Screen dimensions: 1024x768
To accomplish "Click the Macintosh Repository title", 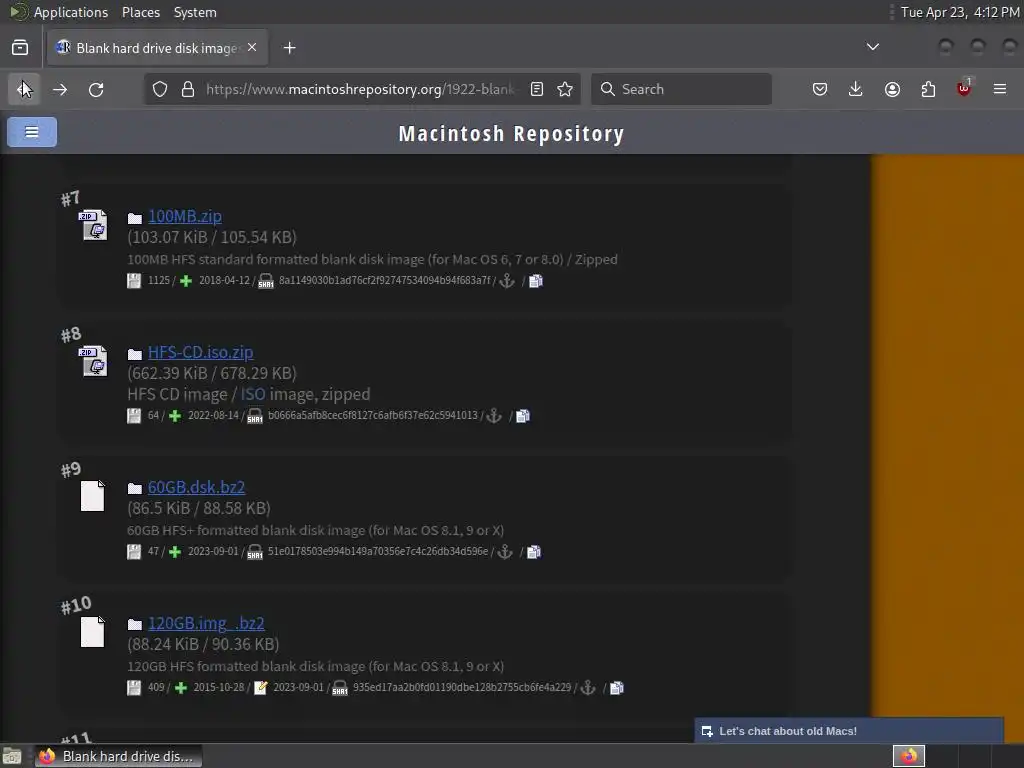I will (x=511, y=133).
